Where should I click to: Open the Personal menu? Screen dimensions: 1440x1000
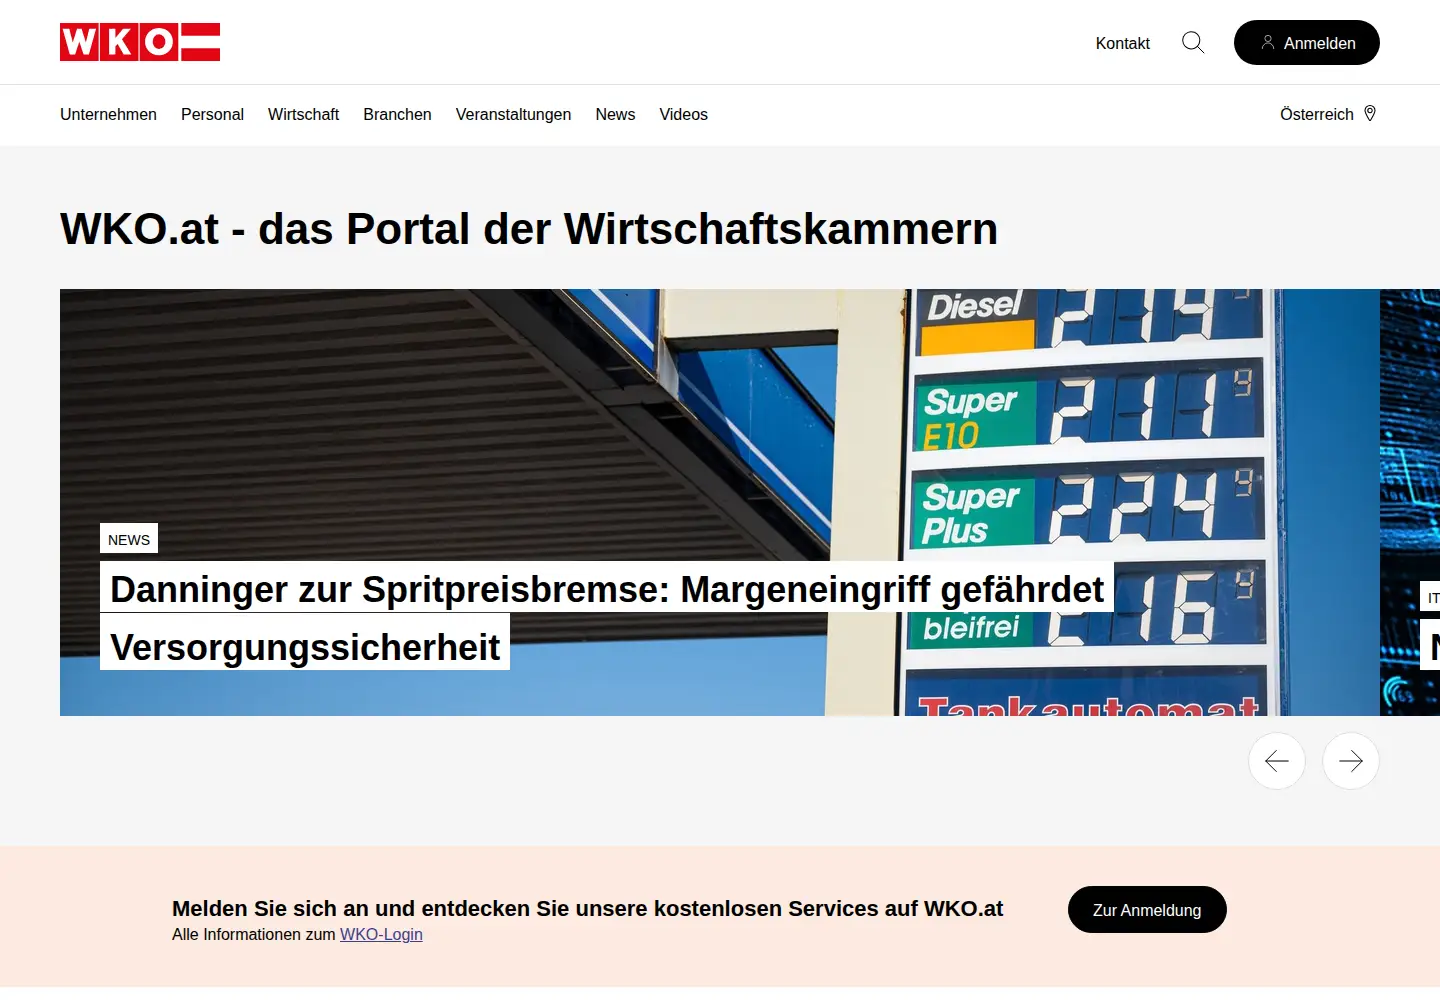[x=212, y=114]
